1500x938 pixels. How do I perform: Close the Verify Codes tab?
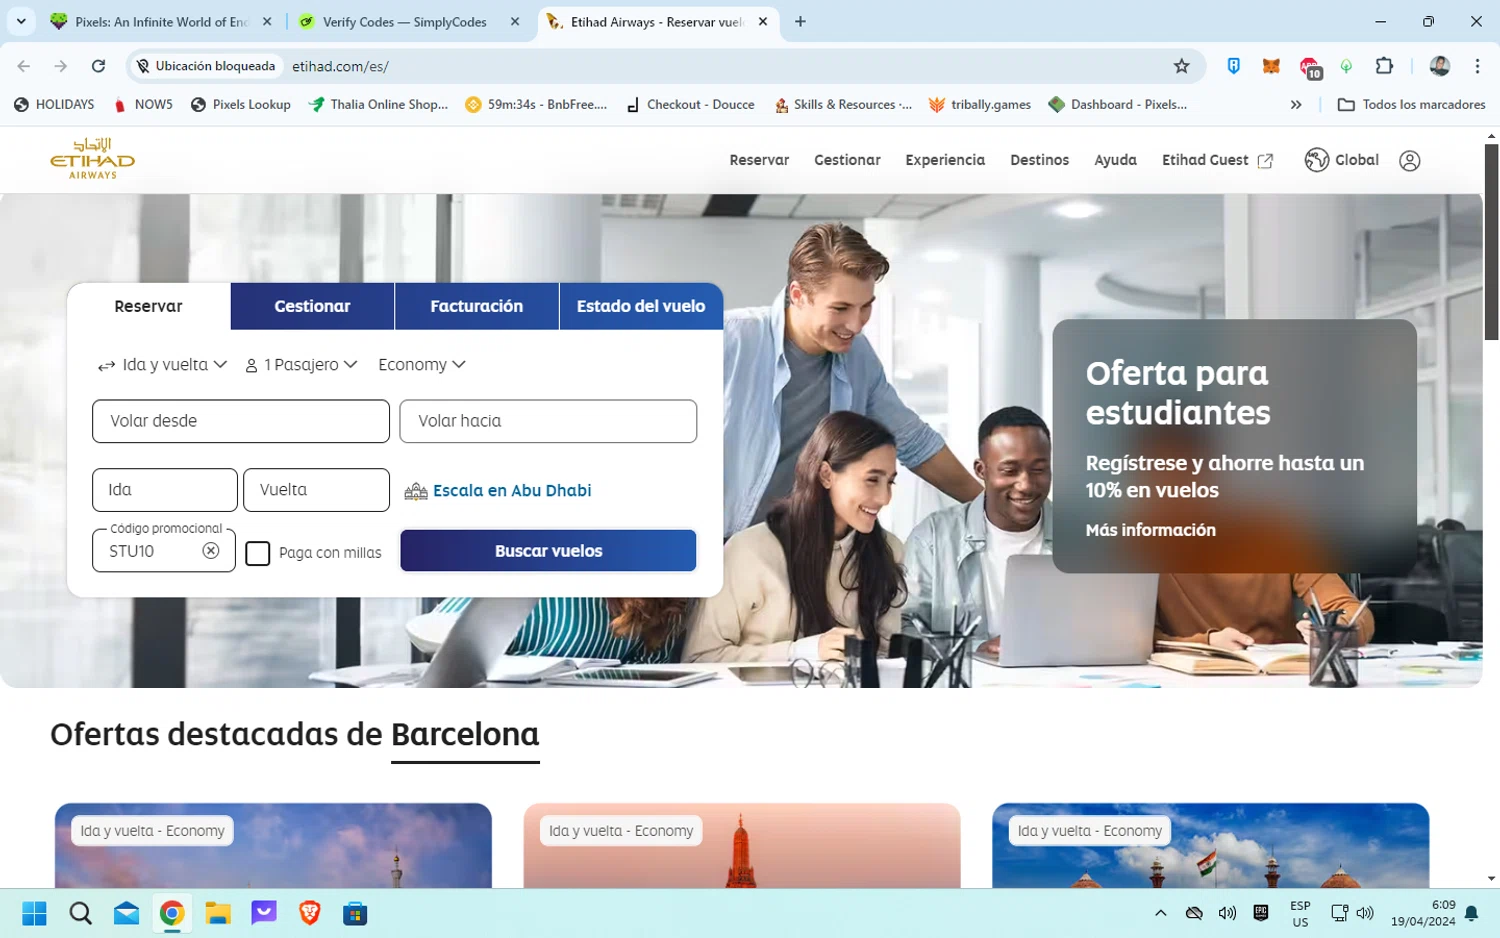515,21
